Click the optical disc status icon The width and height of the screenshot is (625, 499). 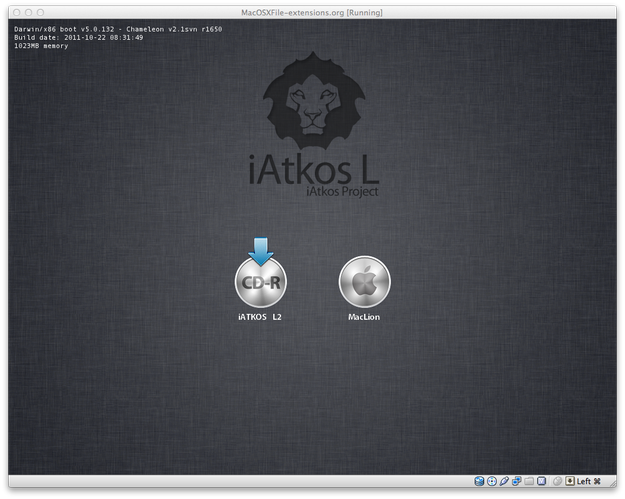pos(492,481)
